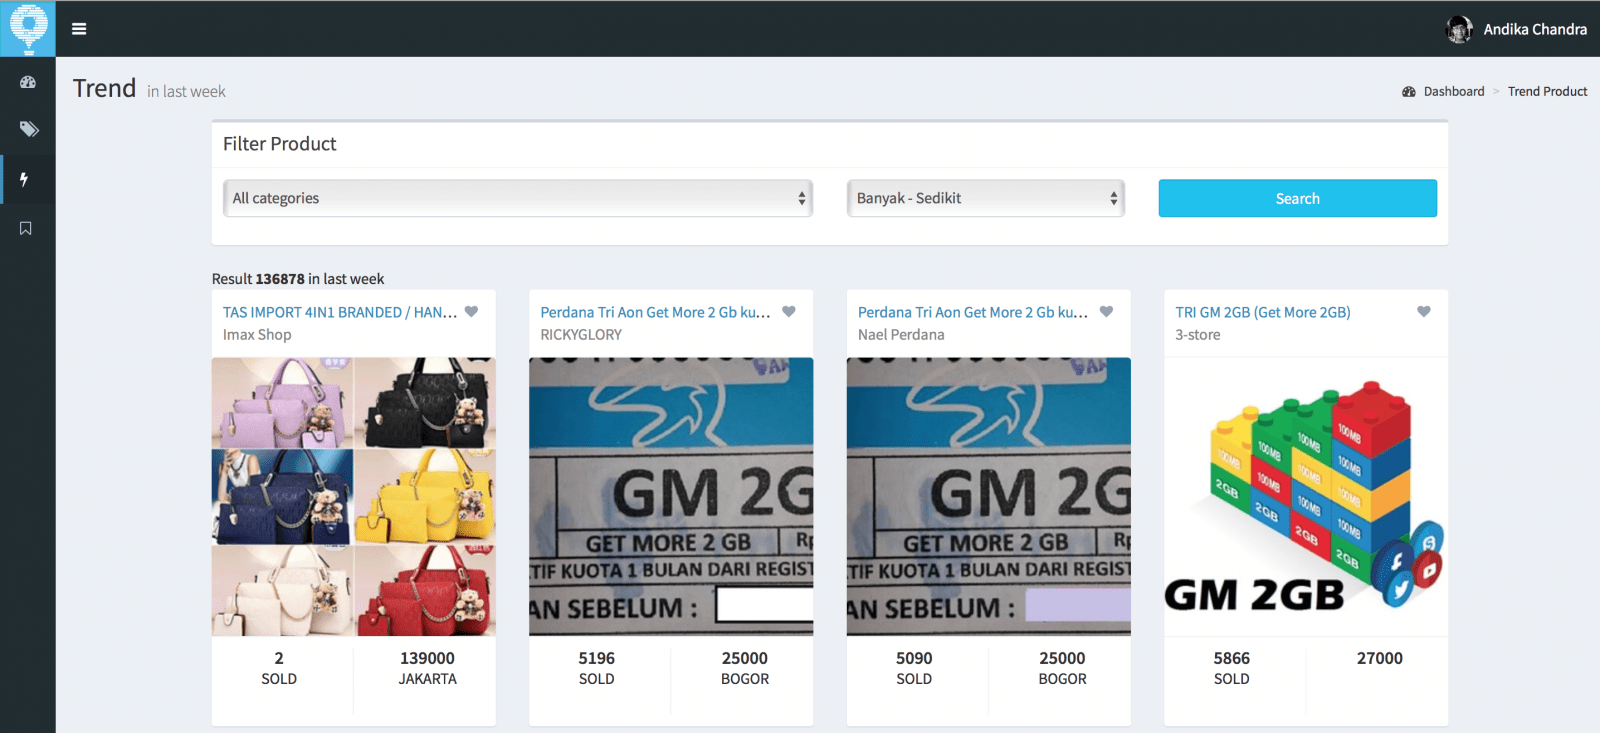Screen dimensions: 1600x733
Task: Click RICKYGLORY GM 2GB card image
Action: pos(671,497)
